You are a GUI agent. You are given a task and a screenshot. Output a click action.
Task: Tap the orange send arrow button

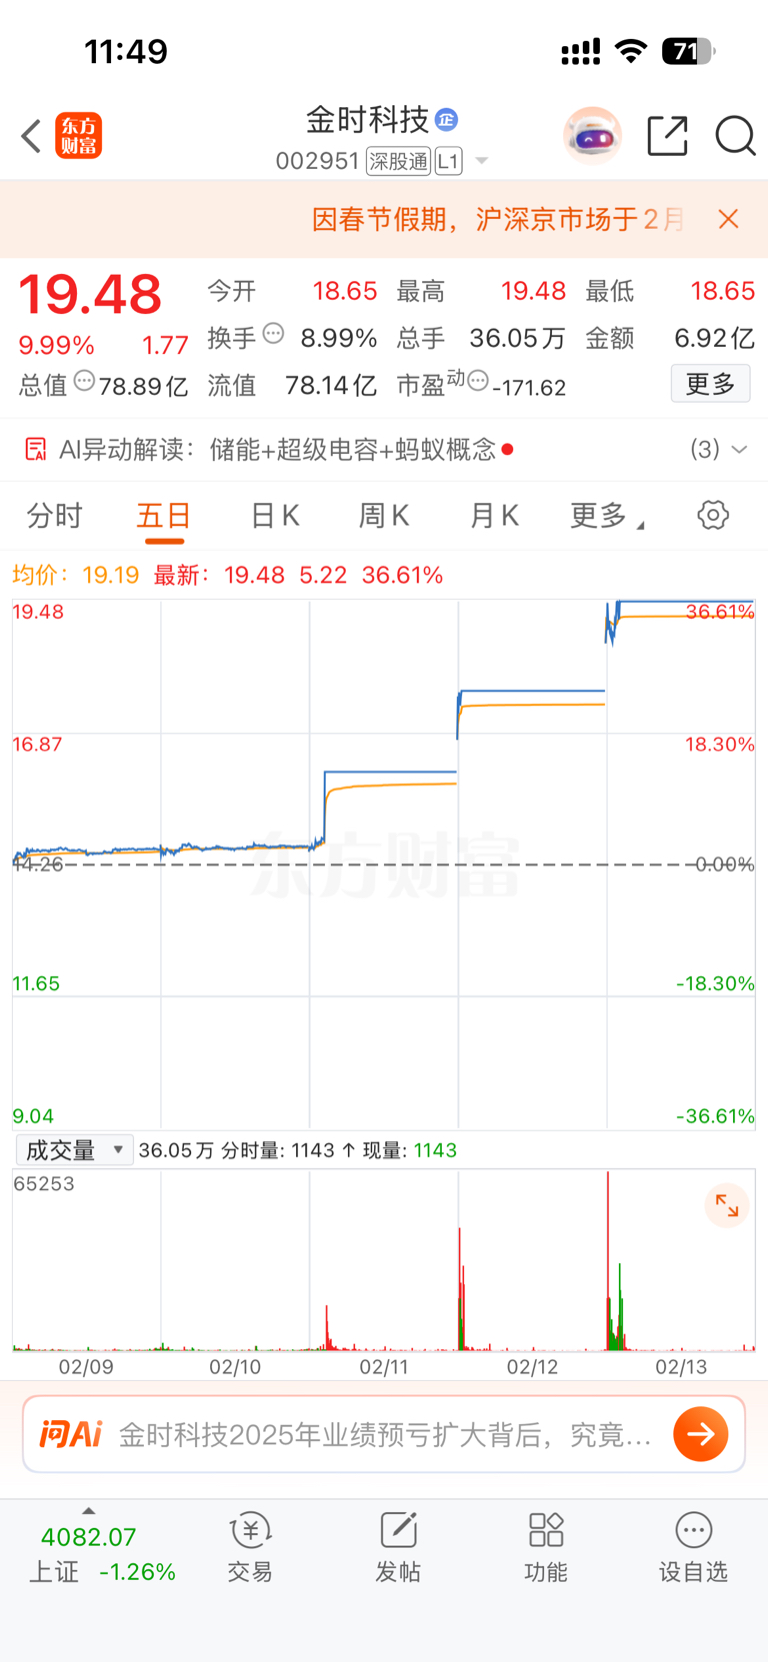[x=700, y=1435]
